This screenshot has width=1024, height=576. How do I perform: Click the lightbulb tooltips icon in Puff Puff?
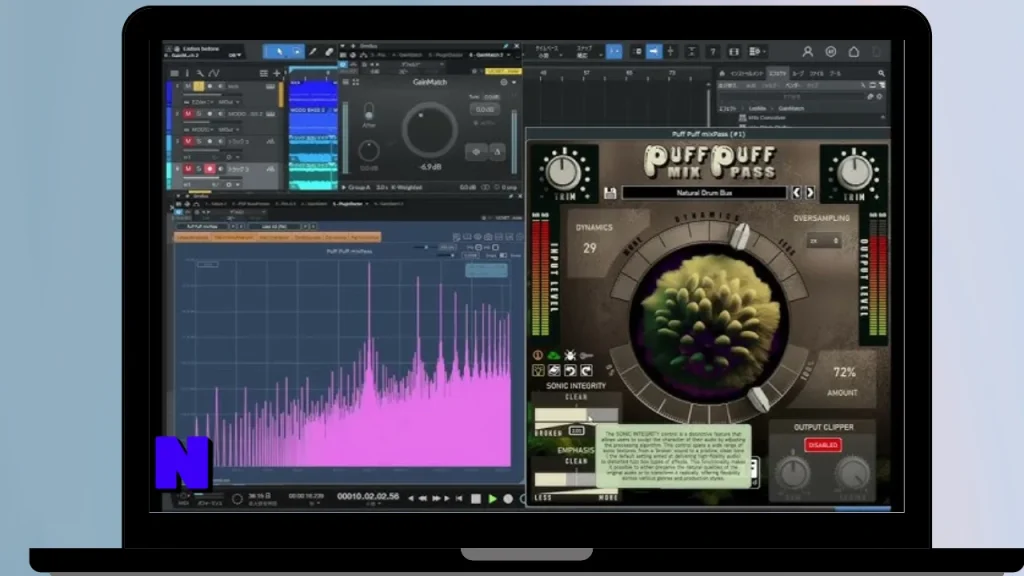(x=538, y=371)
